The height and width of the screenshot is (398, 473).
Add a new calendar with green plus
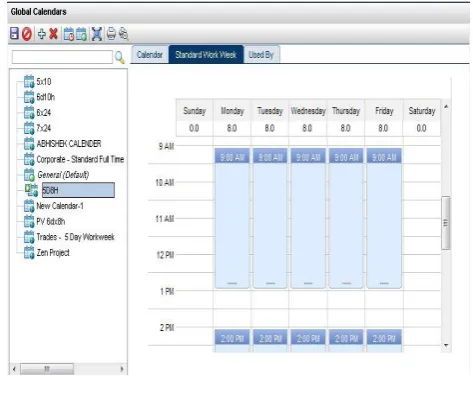(x=42, y=34)
